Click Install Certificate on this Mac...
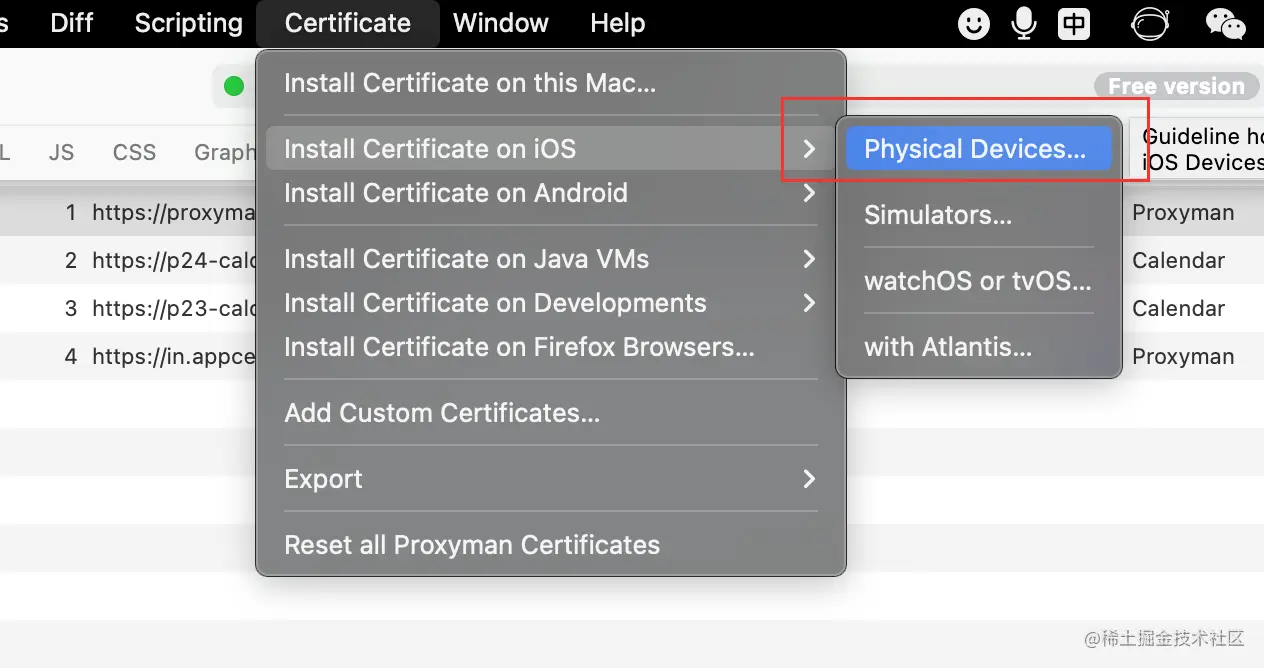Image resolution: width=1264 pixels, height=668 pixels. tap(470, 83)
